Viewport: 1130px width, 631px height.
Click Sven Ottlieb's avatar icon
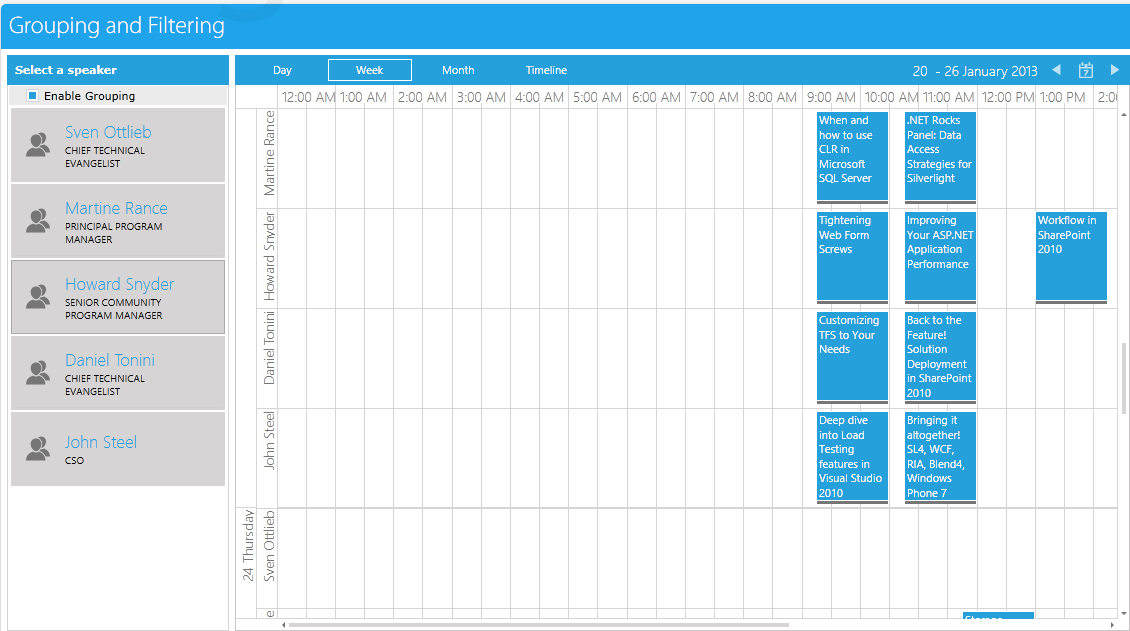(x=39, y=145)
